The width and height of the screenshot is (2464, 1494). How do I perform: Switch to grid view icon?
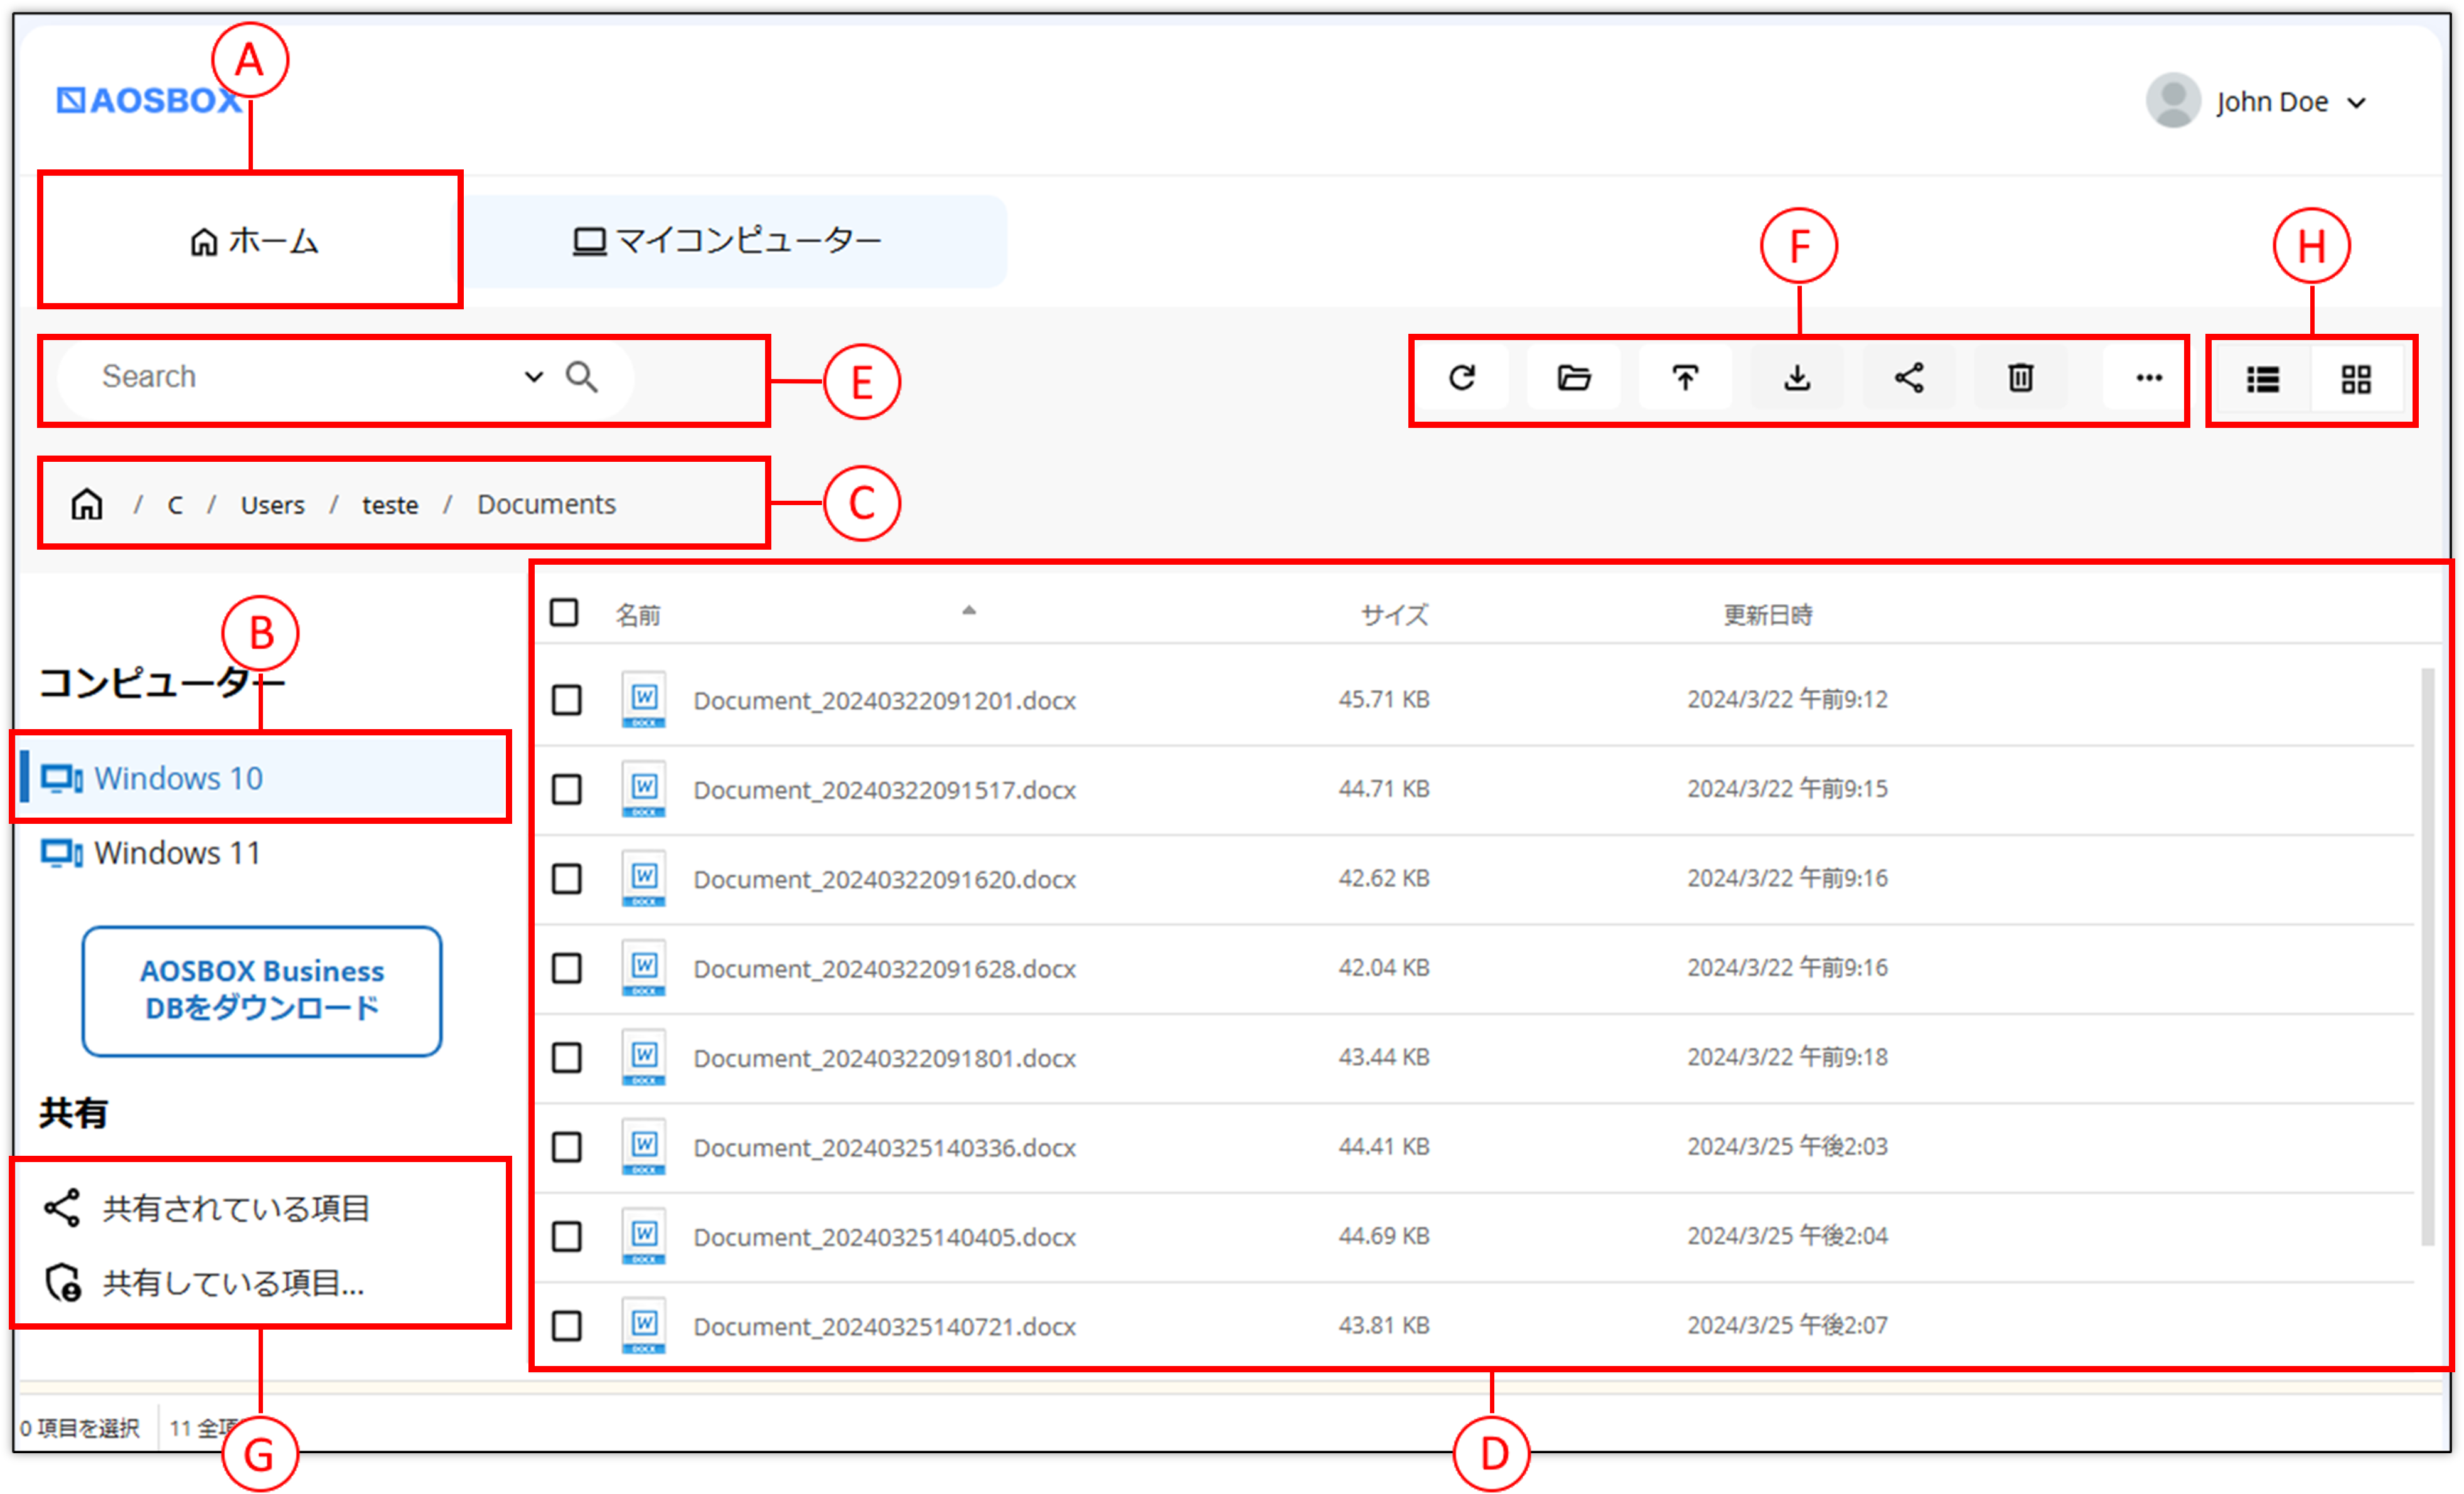2356,380
